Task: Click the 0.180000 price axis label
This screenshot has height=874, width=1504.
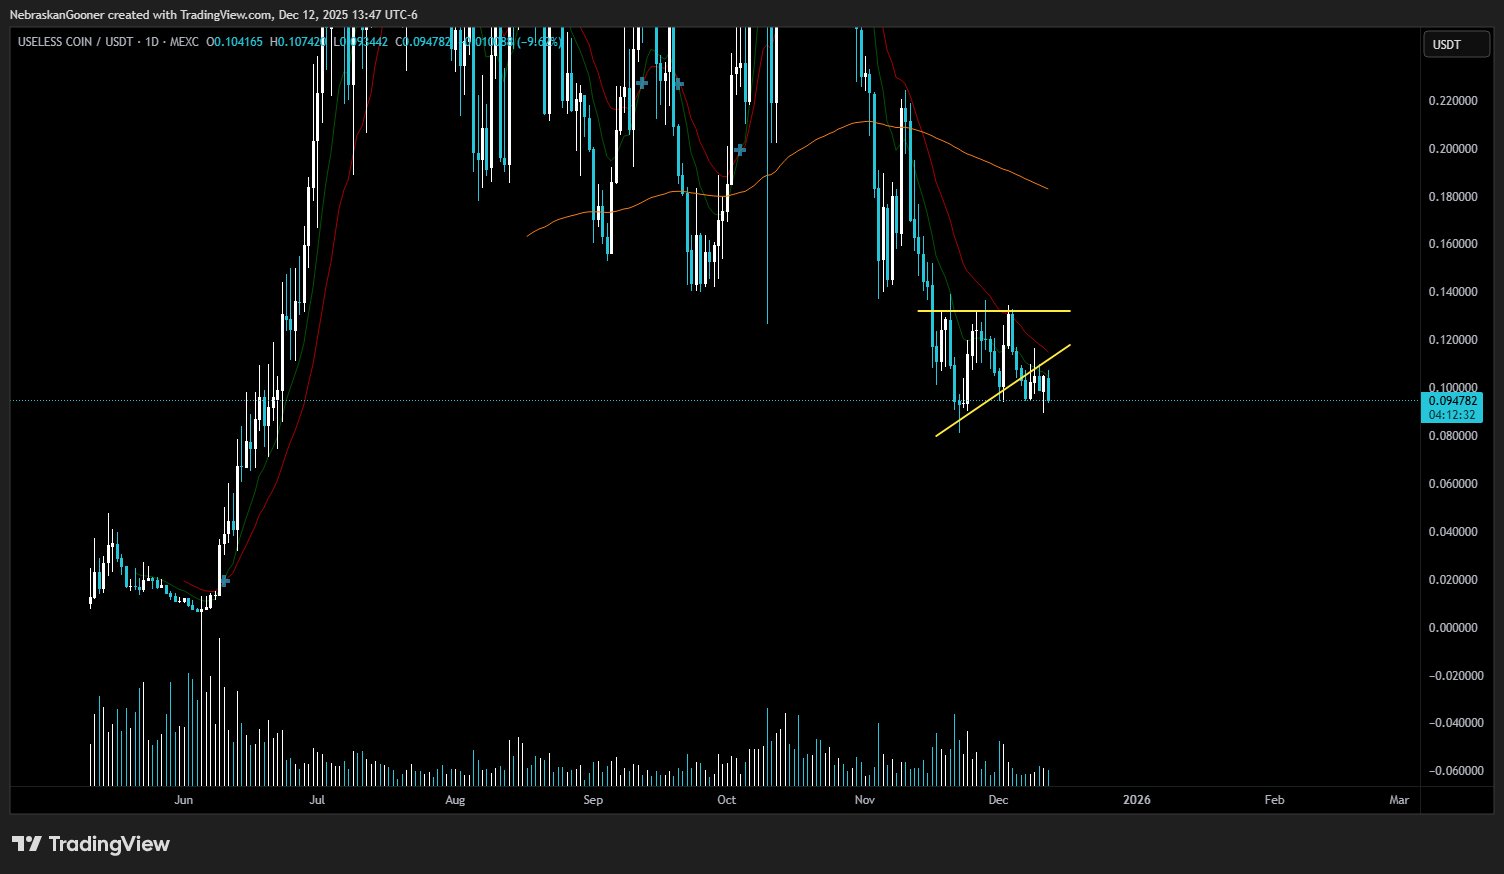Action: coord(1453,197)
